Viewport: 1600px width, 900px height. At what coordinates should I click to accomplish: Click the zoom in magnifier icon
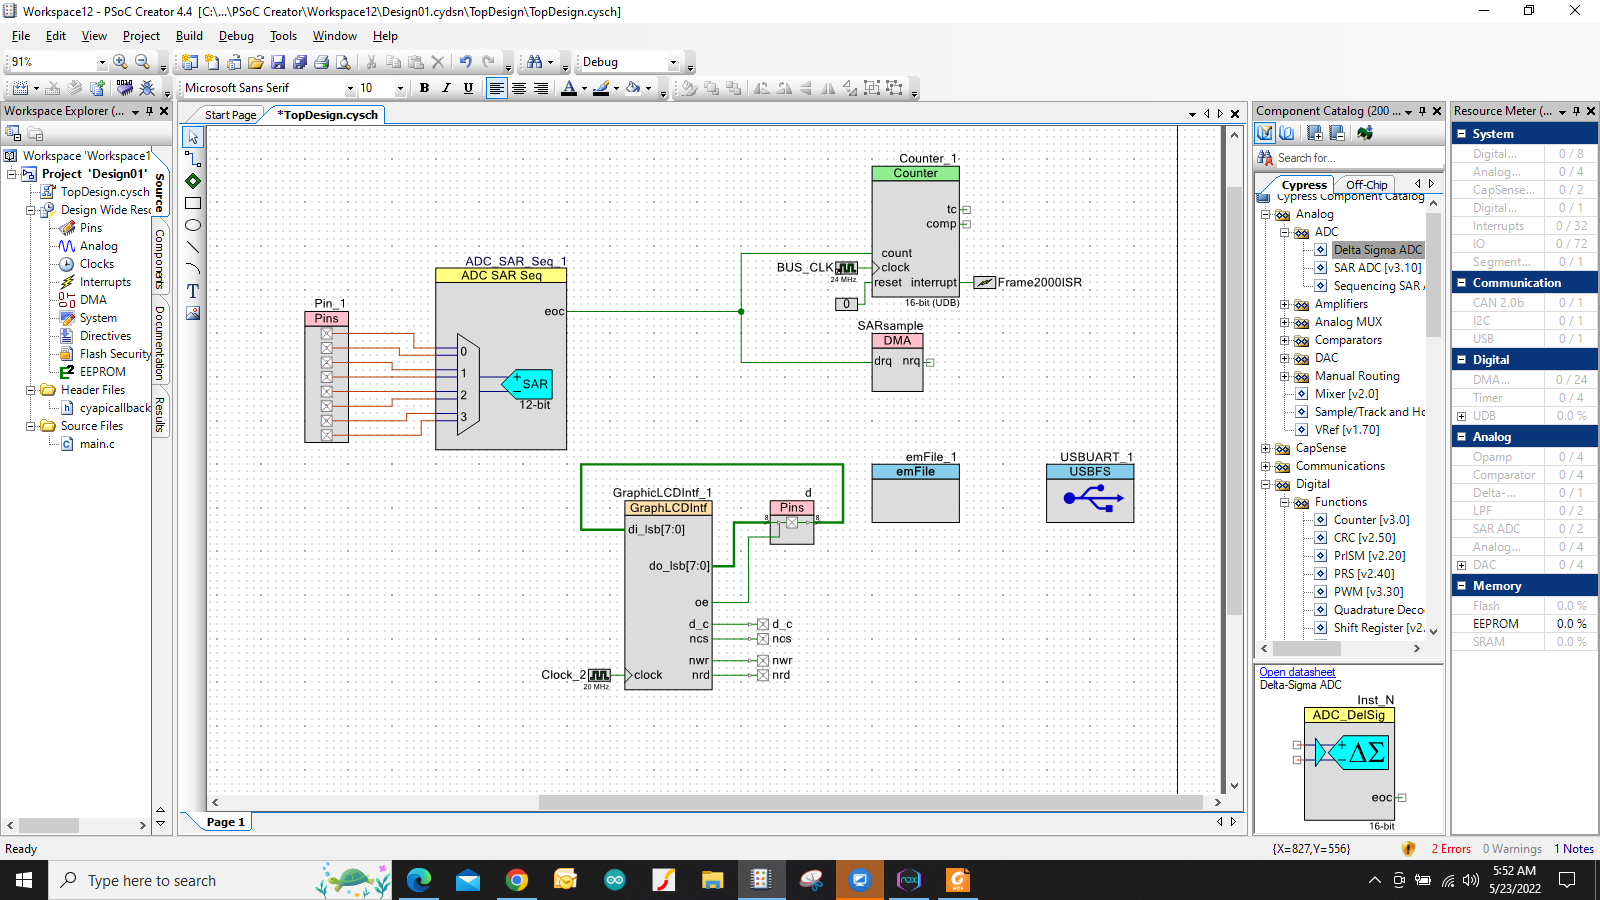pos(120,62)
